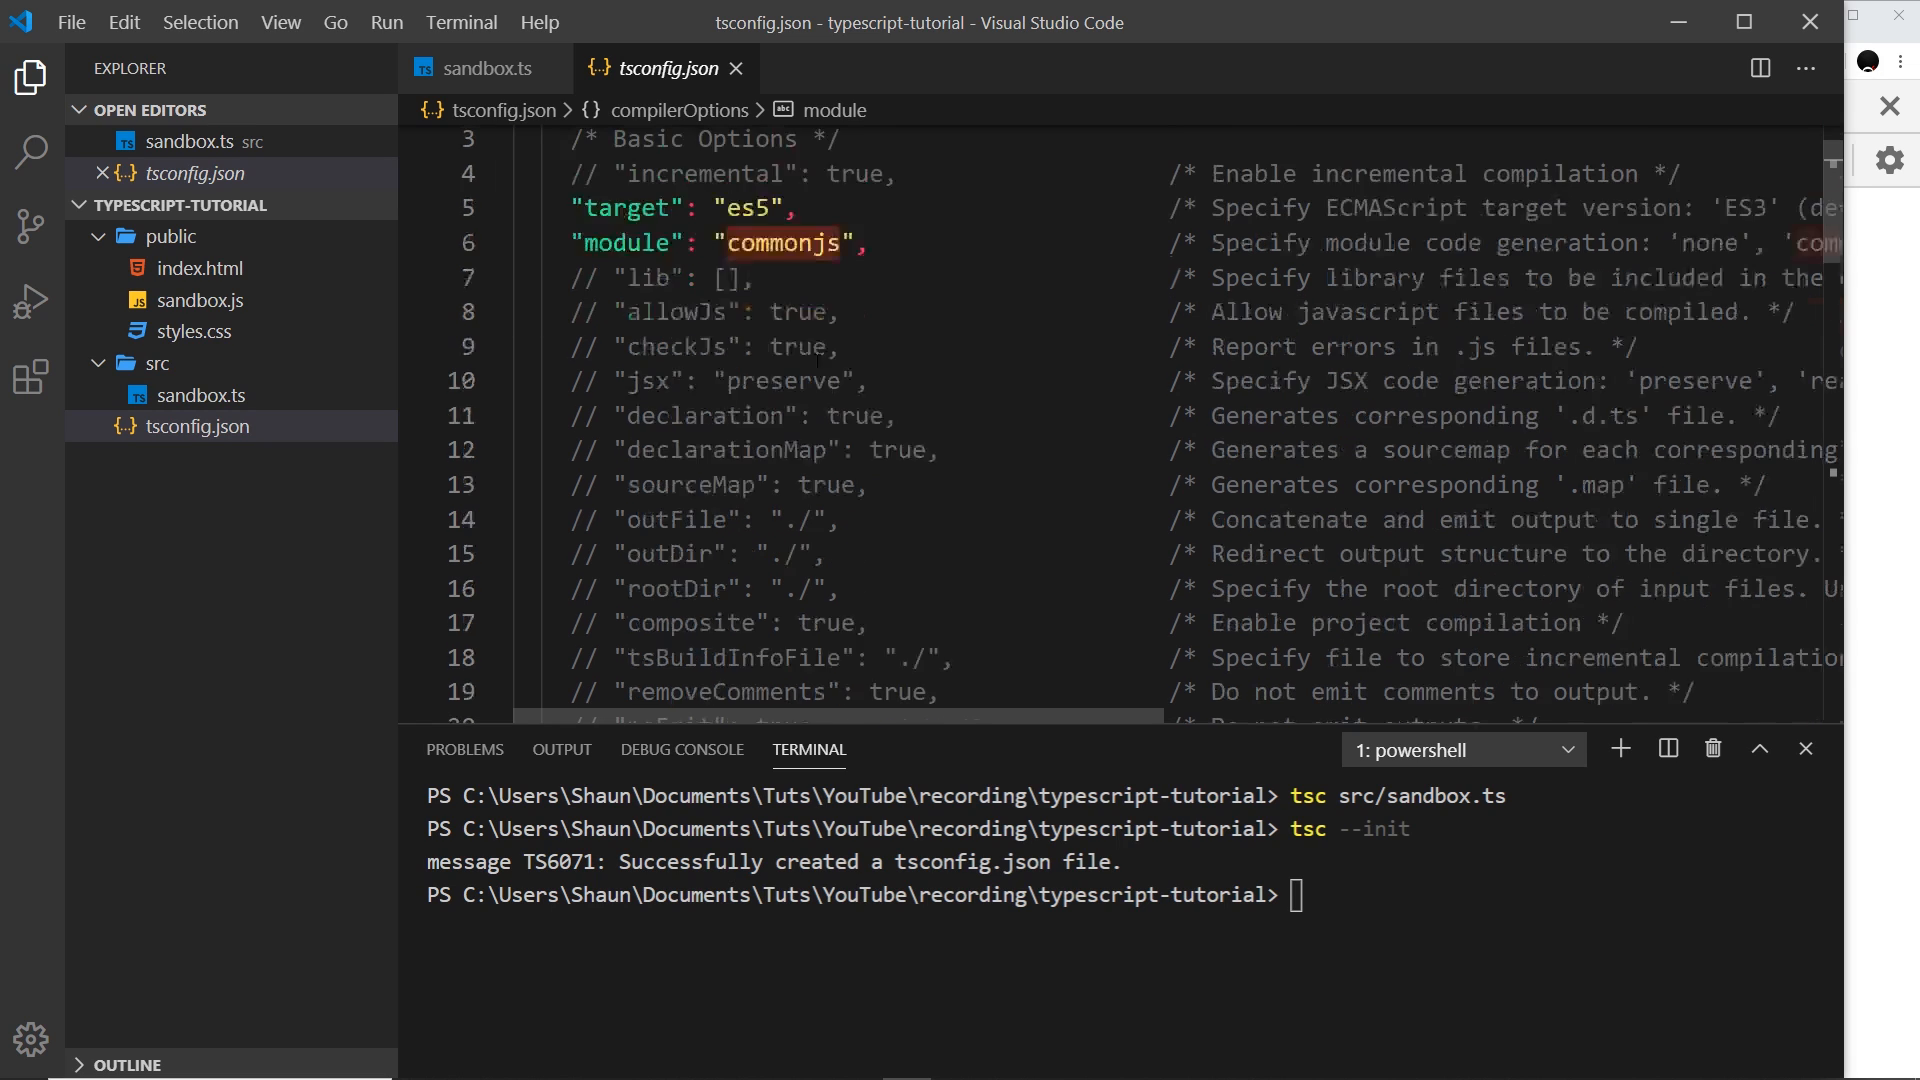Close the terminal panel
The width and height of the screenshot is (1920, 1080).
click(1806, 749)
